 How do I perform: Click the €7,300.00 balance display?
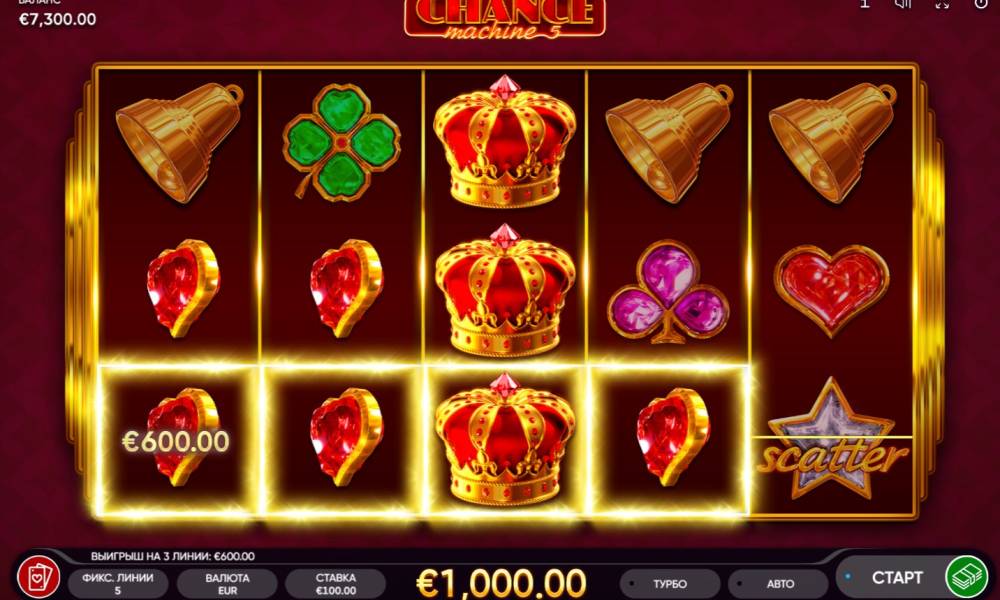pyautogui.click(x=57, y=19)
